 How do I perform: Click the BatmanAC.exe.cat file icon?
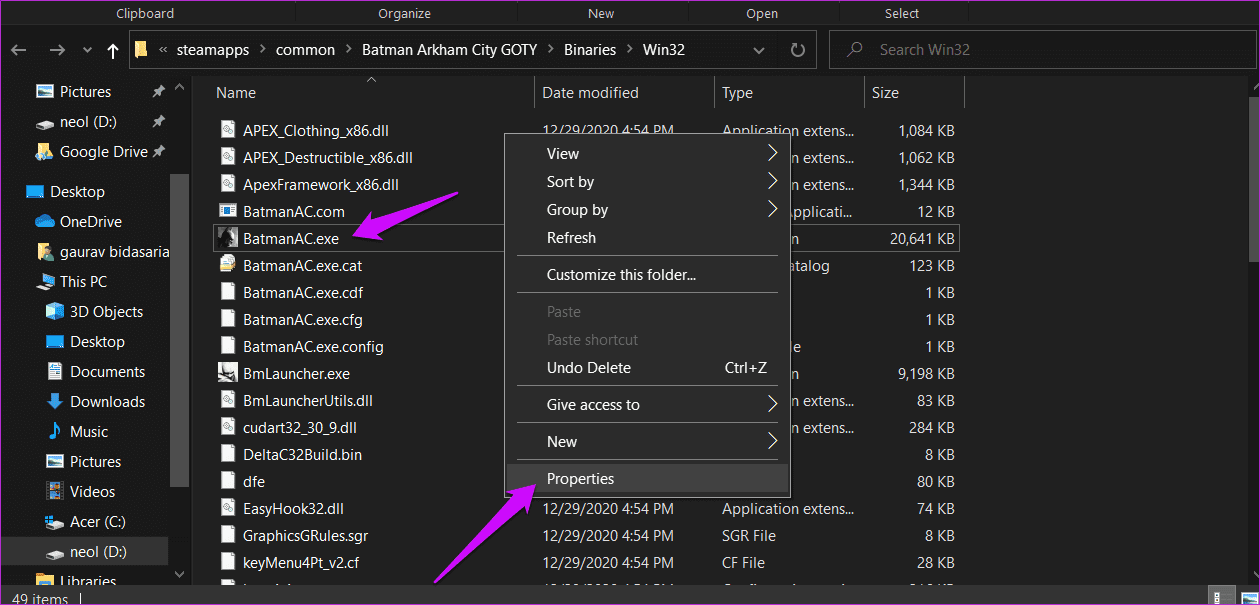coord(227,265)
